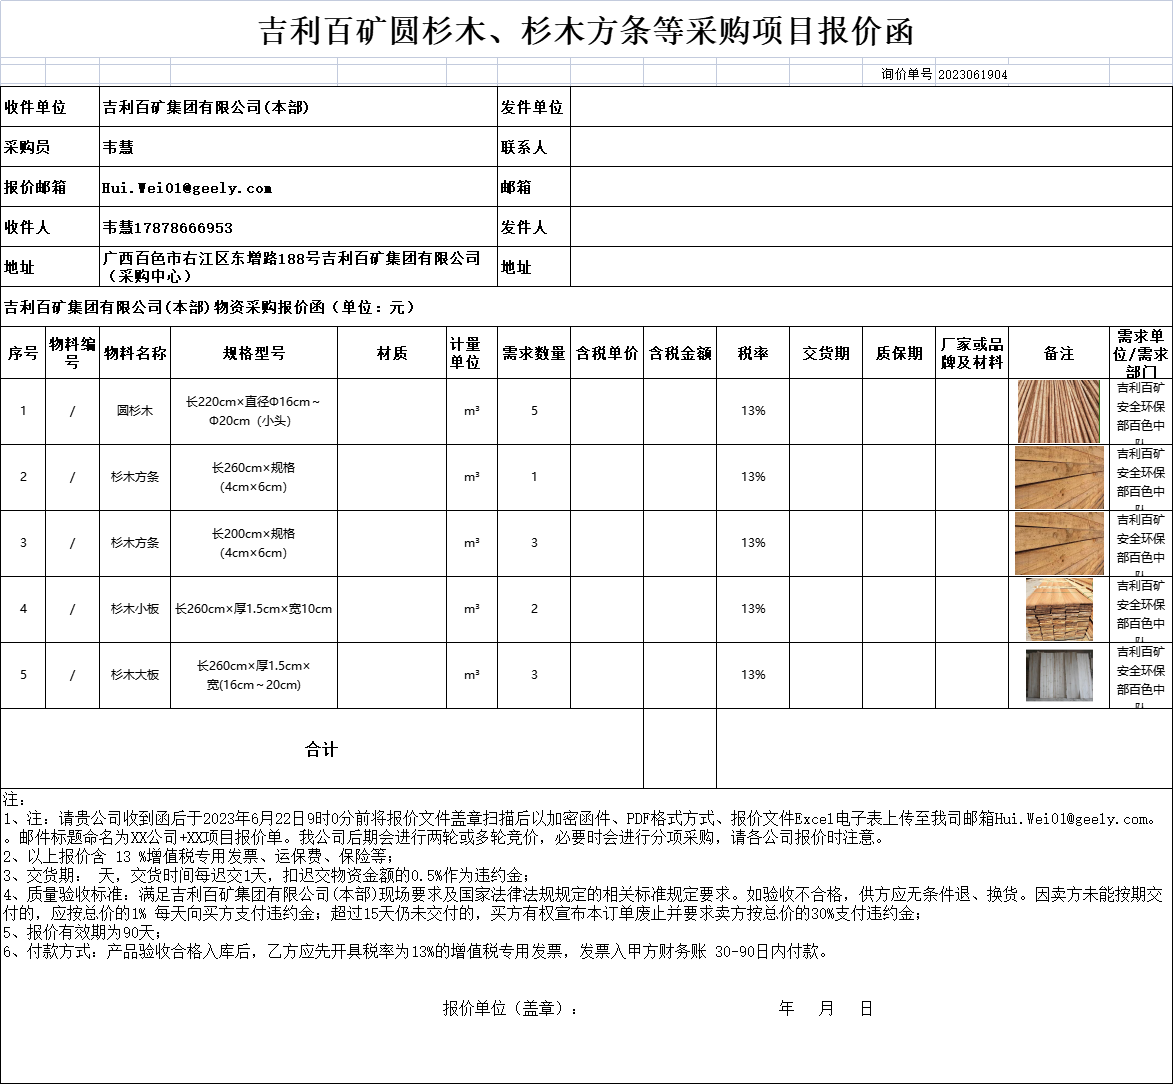The width and height of the screenshot is (1173, 1084).
Task: Click spec cell 长220cm×直径Φ16cm~Φ20cm
Action: coord(254,411)
